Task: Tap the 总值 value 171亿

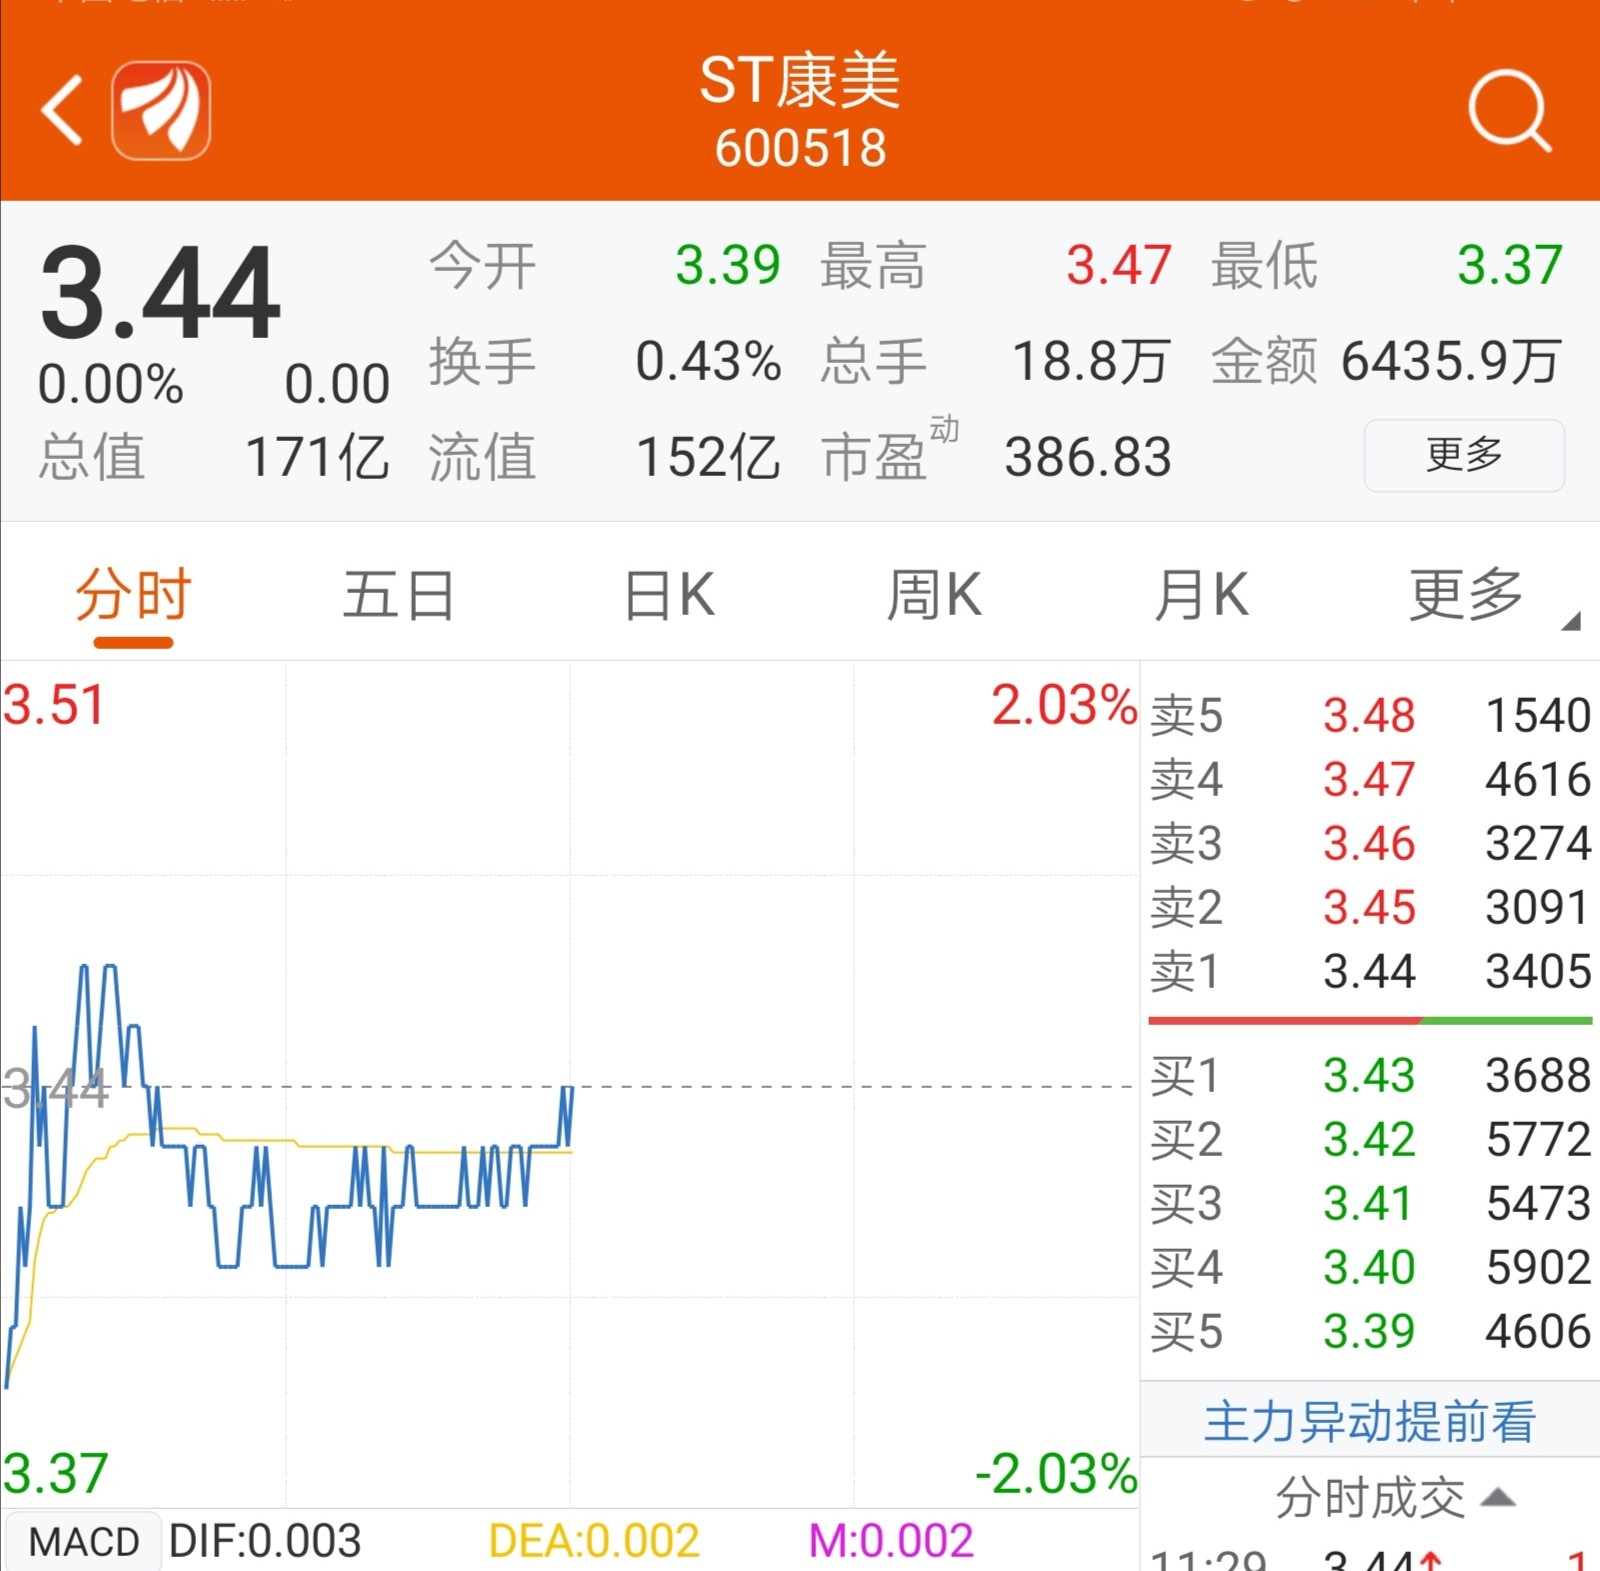Action: (317, 458)
